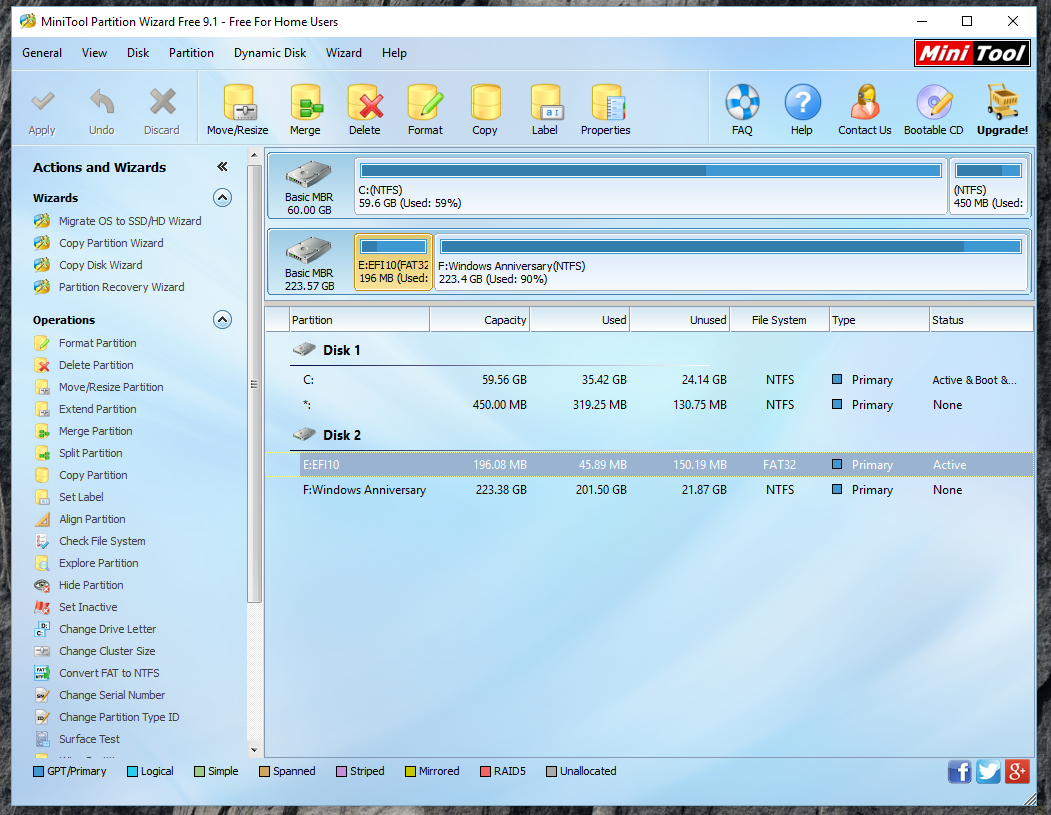Select the E:EFI10 table row
The image size is (1051, 815).
tap(649, 464)
